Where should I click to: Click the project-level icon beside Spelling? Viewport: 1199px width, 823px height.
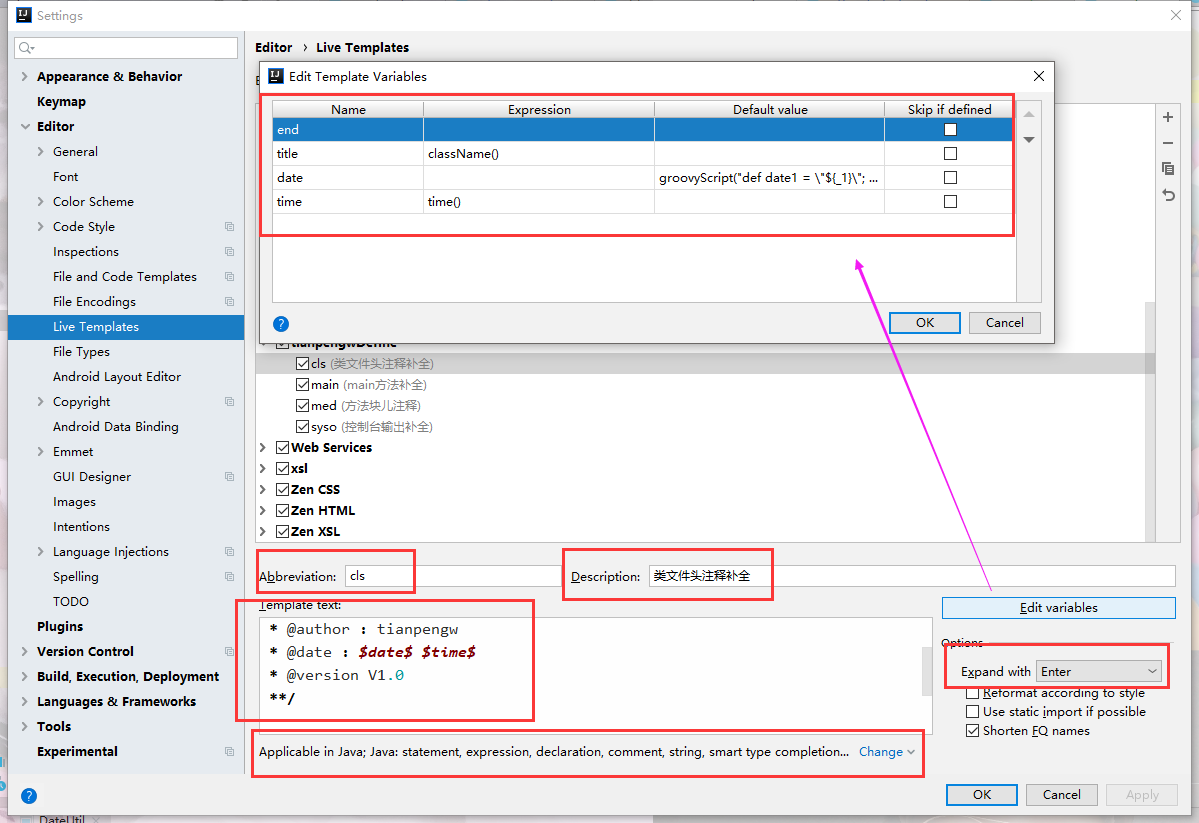pos(229,577)
